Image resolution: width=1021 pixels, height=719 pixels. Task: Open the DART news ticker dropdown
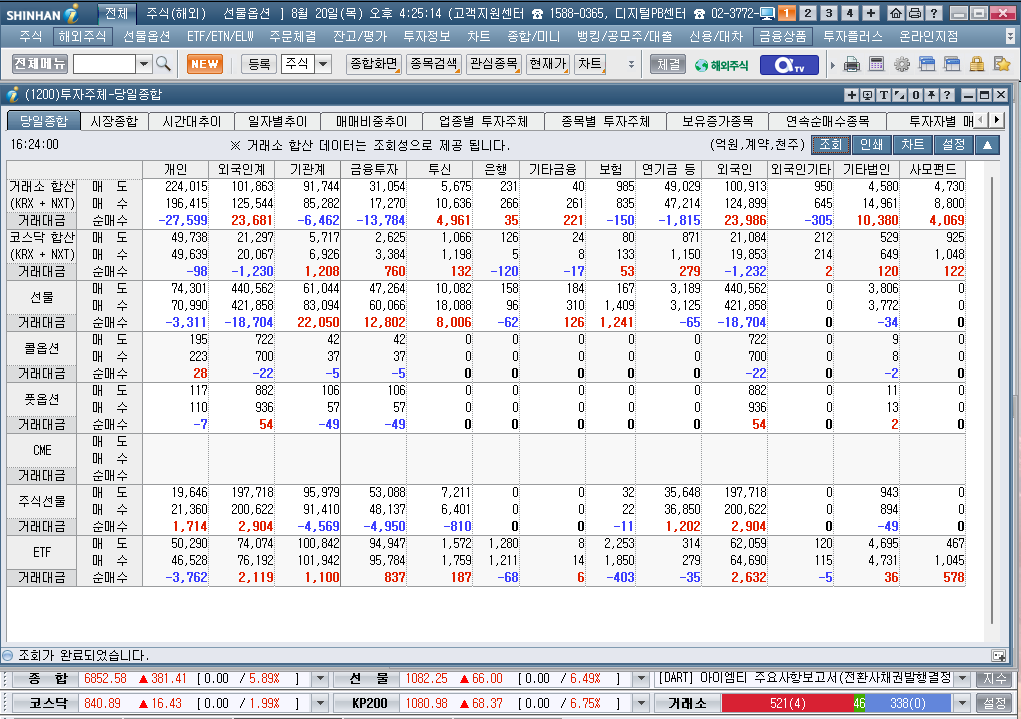962,679
